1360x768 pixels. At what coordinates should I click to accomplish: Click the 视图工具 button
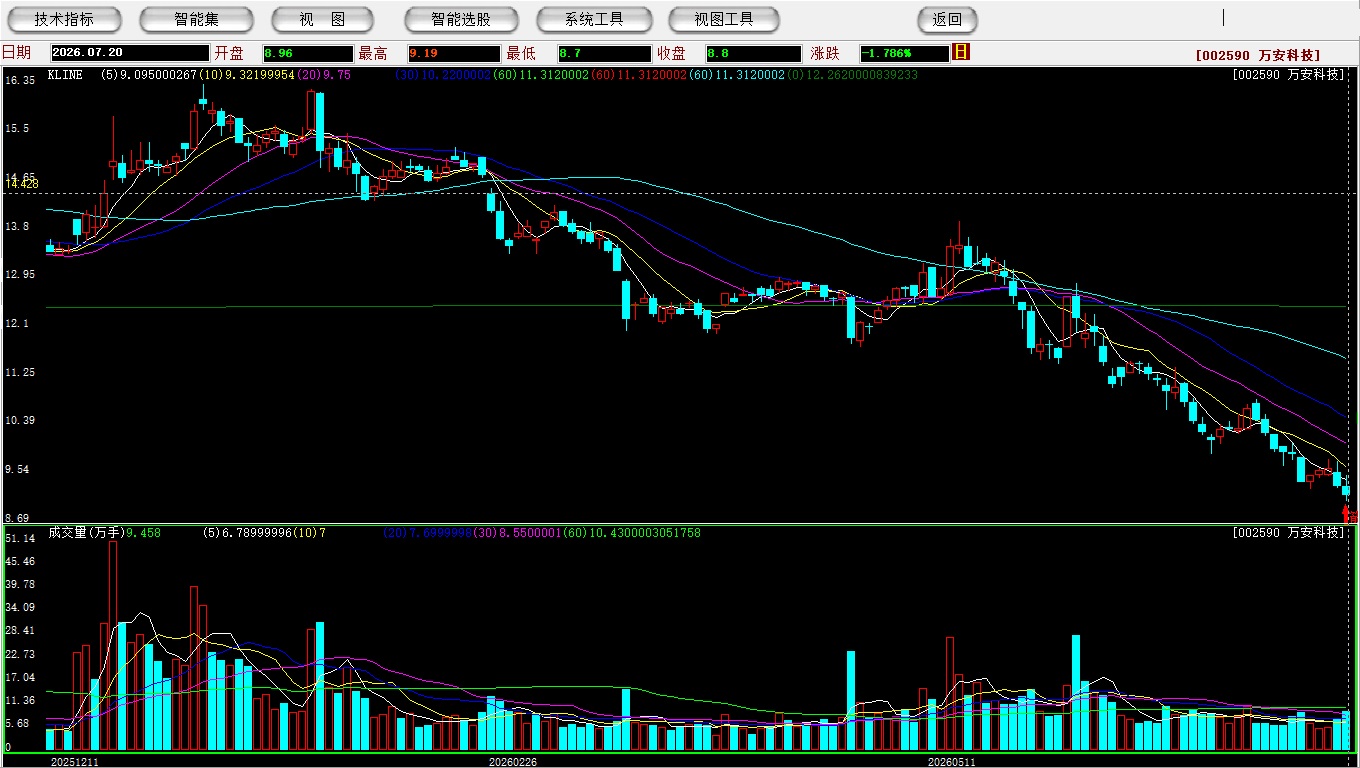725,20
